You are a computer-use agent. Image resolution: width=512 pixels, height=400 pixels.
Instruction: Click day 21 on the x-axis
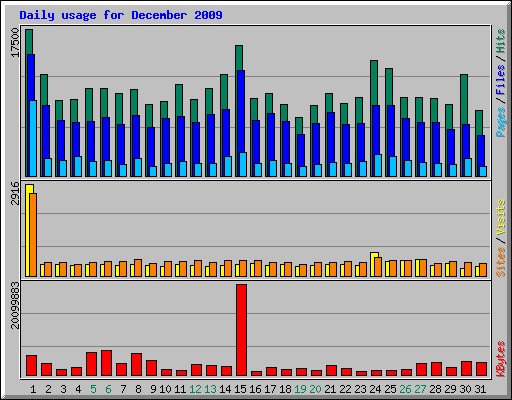pos(330,389)
